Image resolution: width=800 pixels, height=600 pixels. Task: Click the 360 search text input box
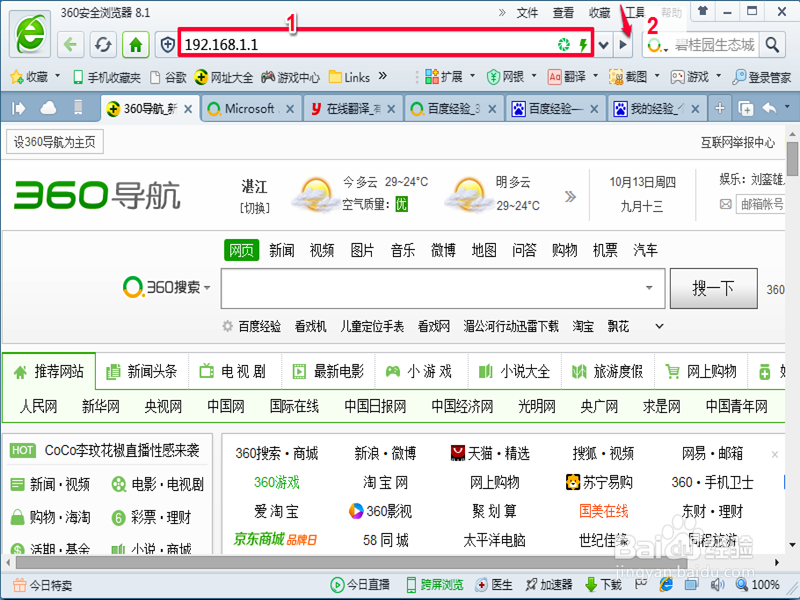point(443,288)
